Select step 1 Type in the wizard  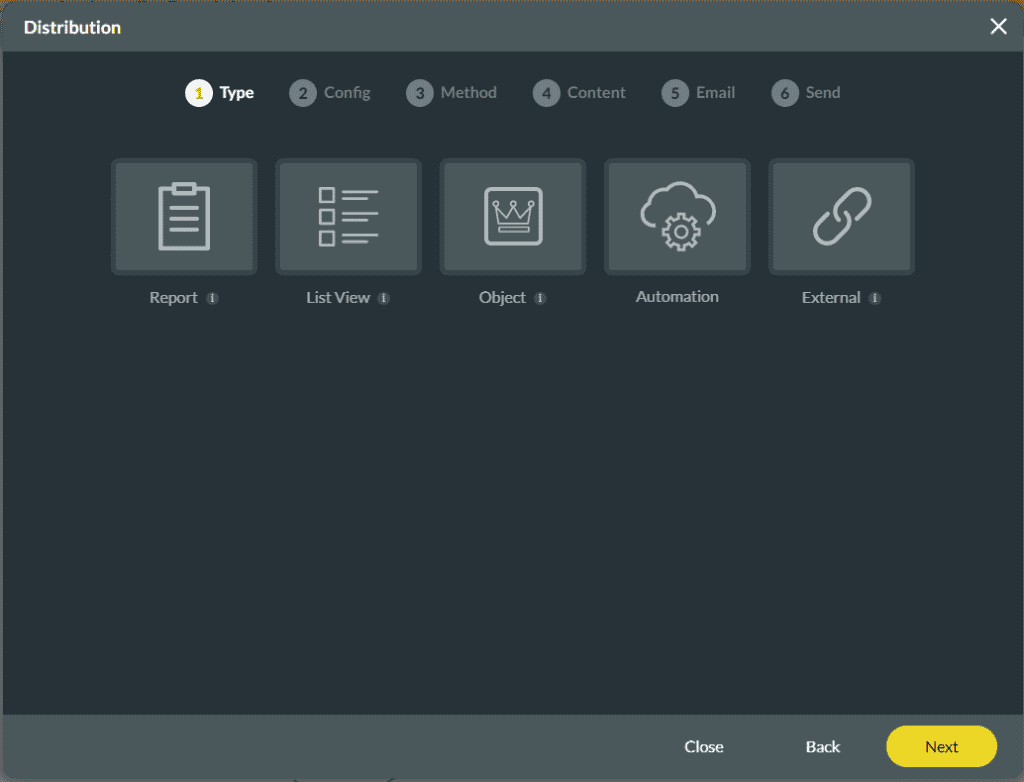pyautogui.click(x=220, y=92)
